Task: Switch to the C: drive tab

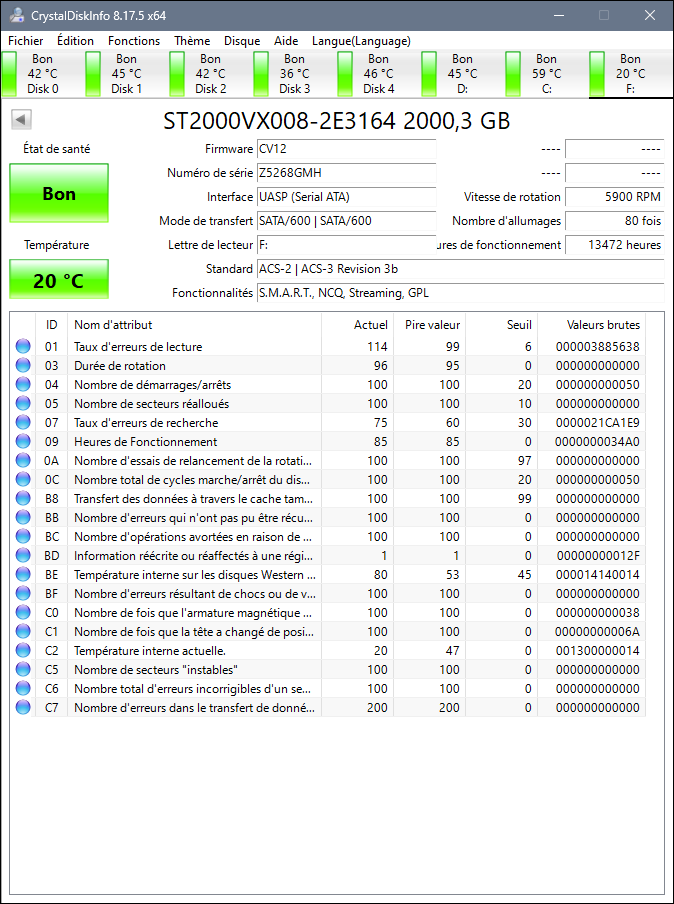Action: click(x=546, y=74)
